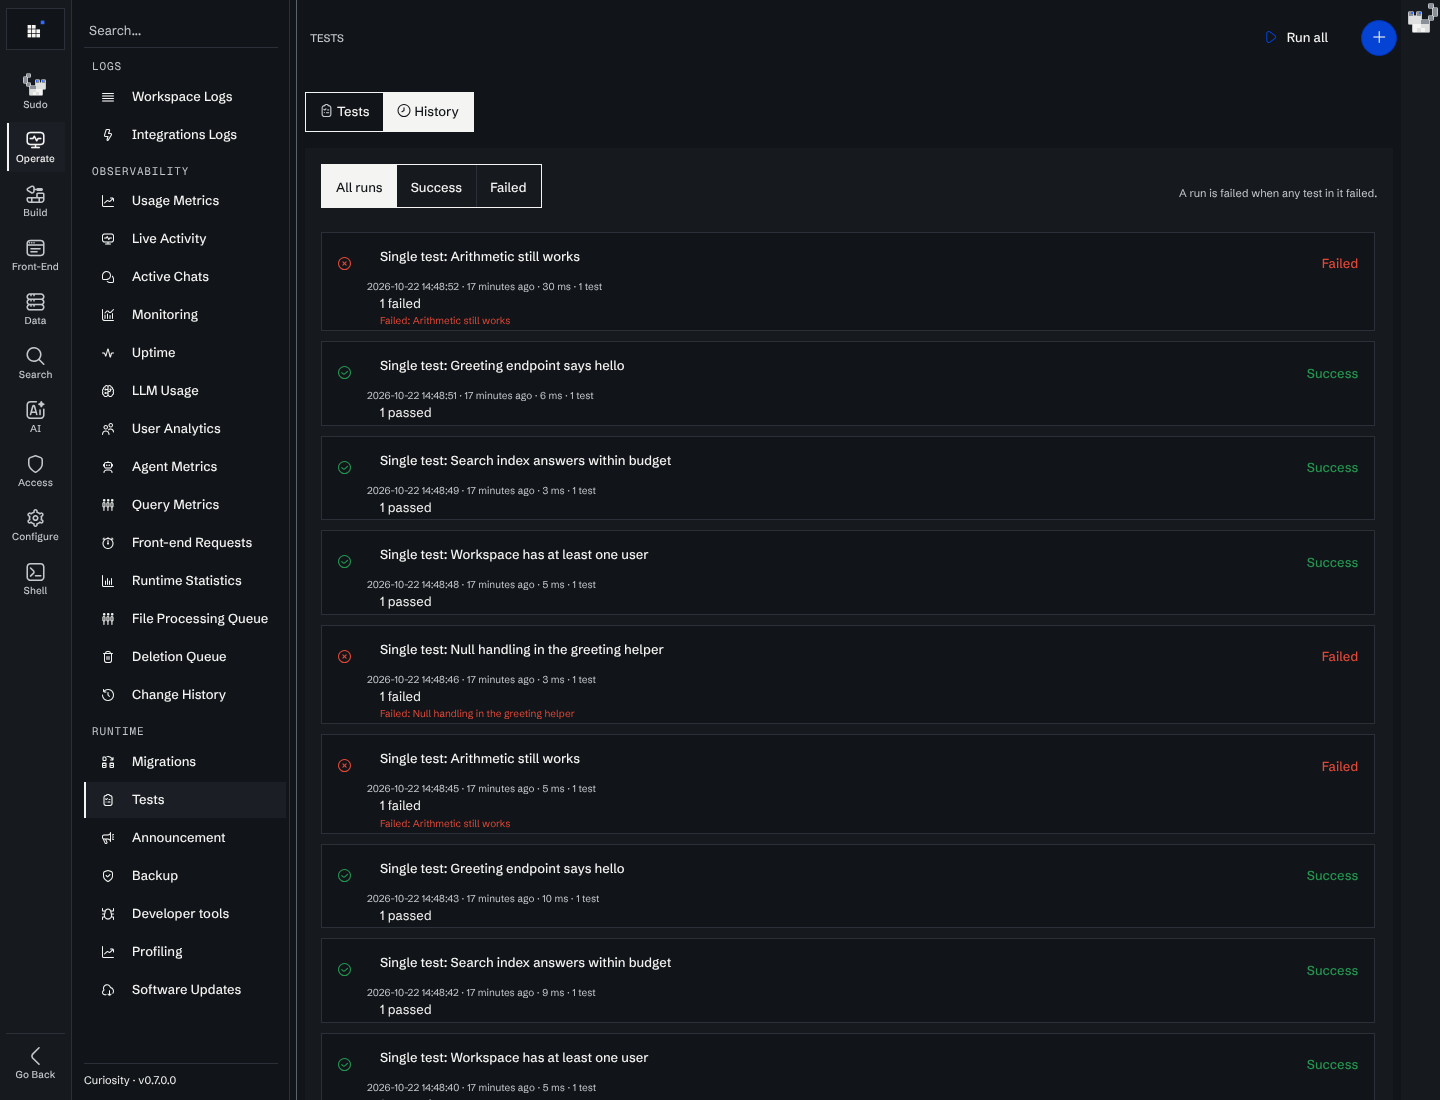Open Live Activity page

185,239
